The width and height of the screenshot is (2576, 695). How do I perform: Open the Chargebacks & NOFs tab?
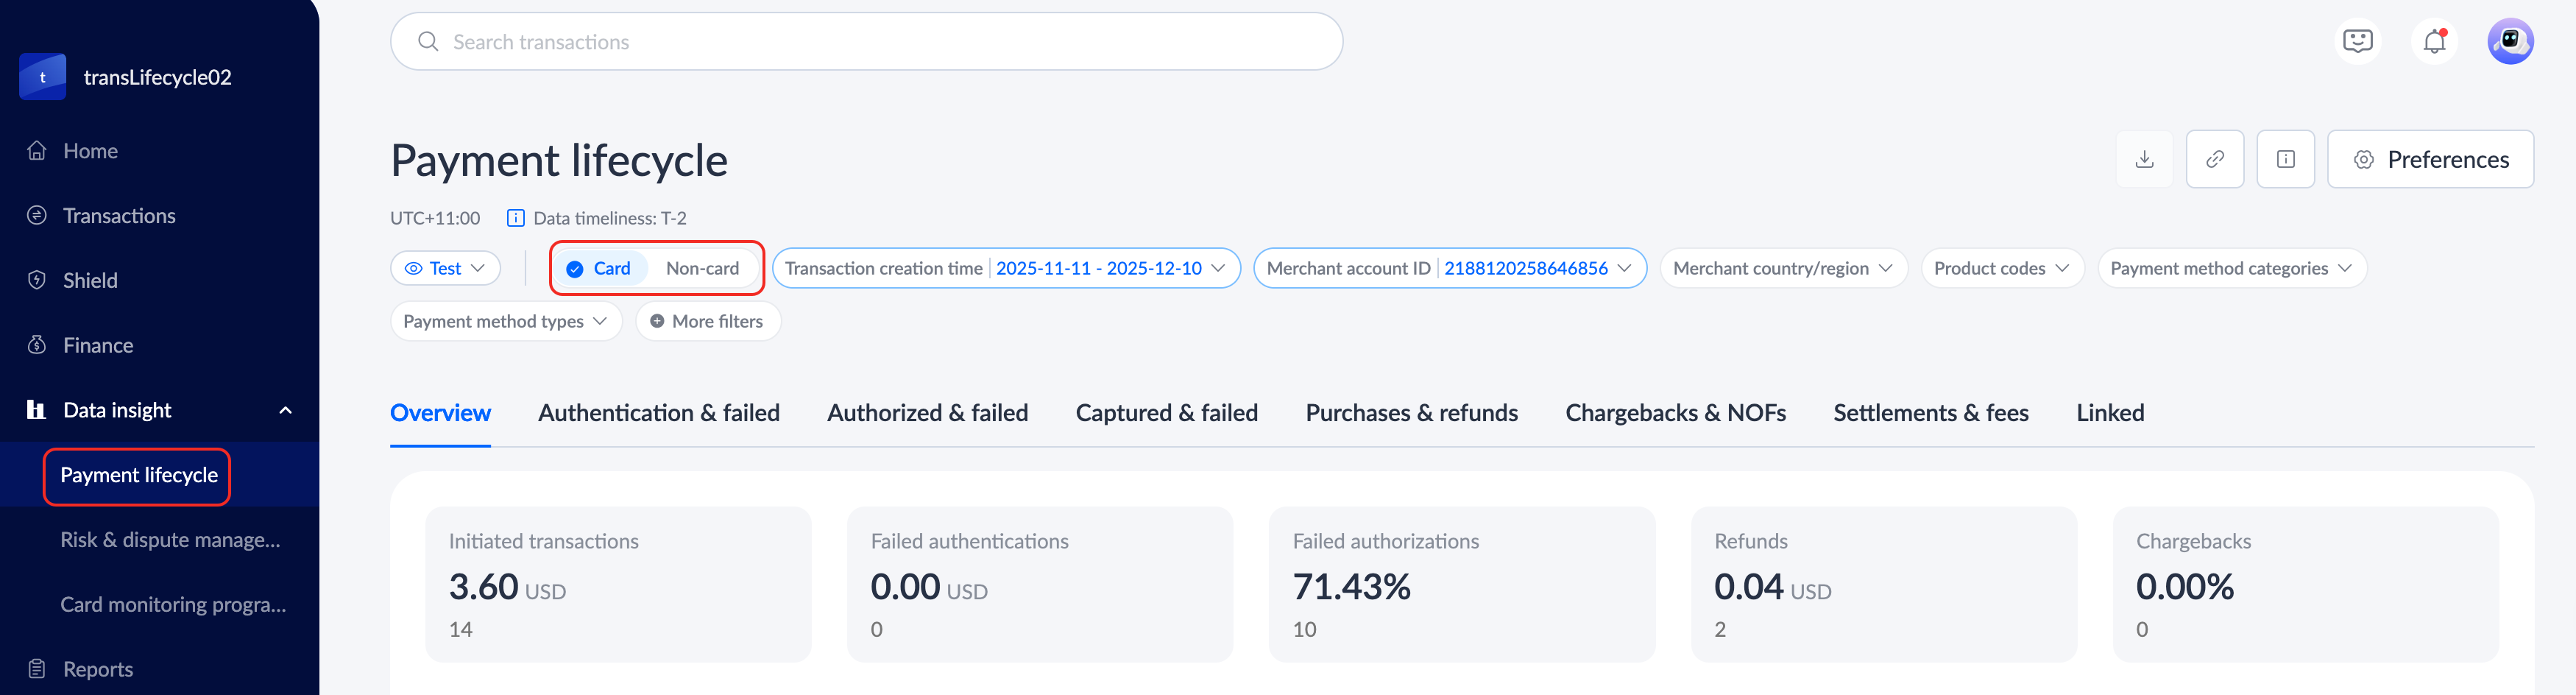pos(1675,413)
